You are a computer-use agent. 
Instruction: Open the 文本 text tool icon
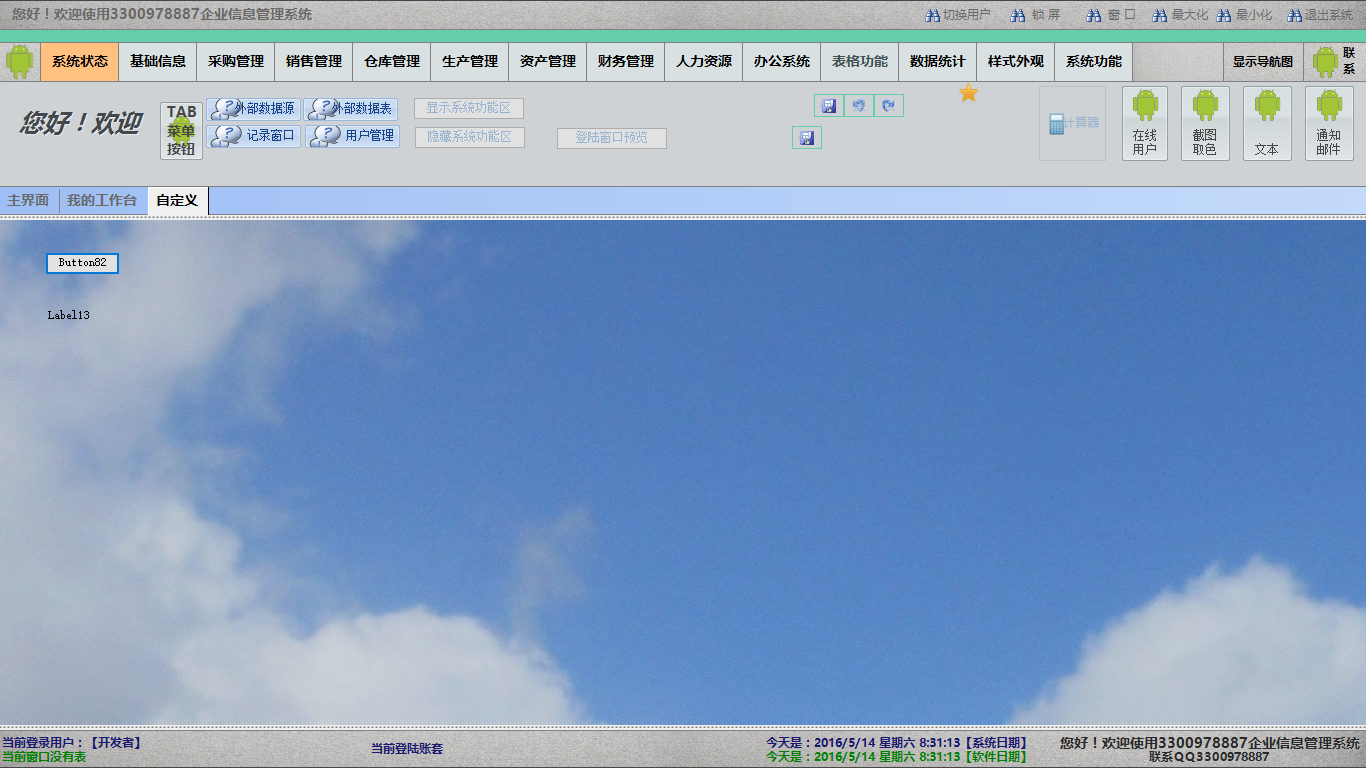1266,122
